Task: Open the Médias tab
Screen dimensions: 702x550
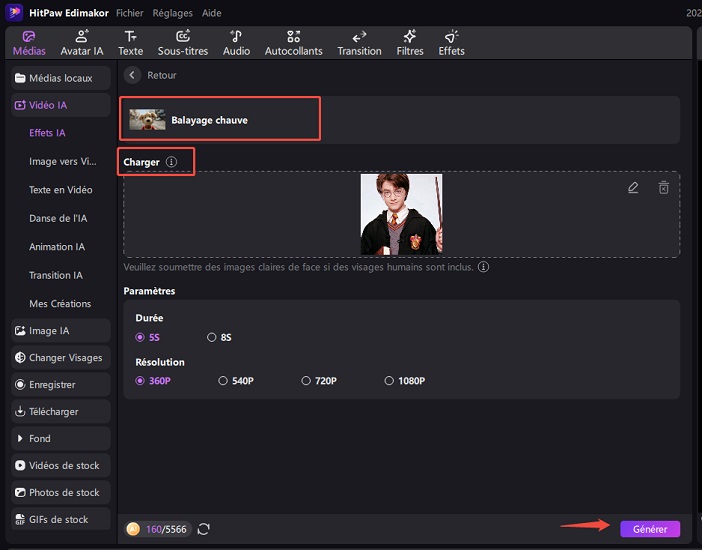Action: [x=29, y=43]
